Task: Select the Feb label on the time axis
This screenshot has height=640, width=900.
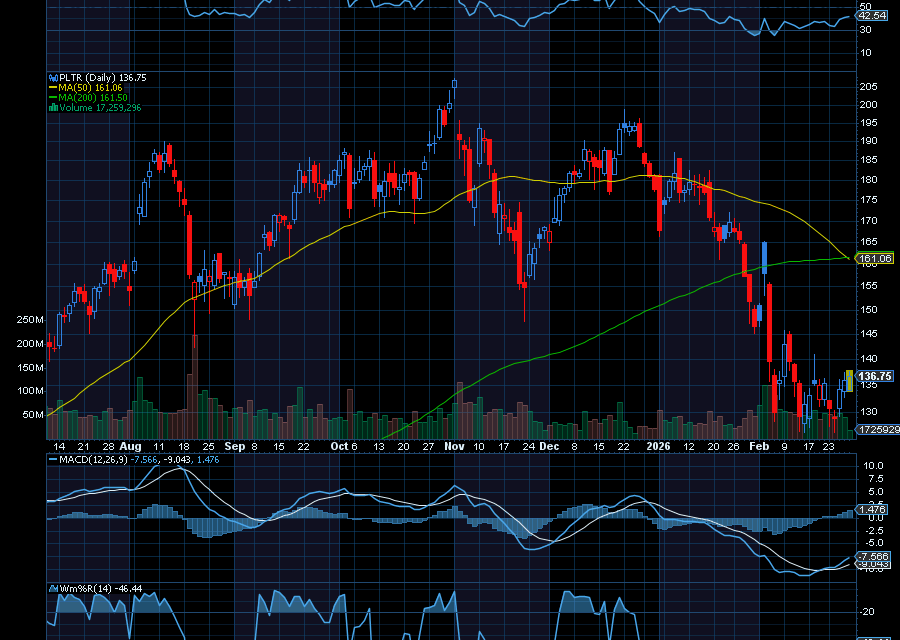Action: [x=757, y=446]
